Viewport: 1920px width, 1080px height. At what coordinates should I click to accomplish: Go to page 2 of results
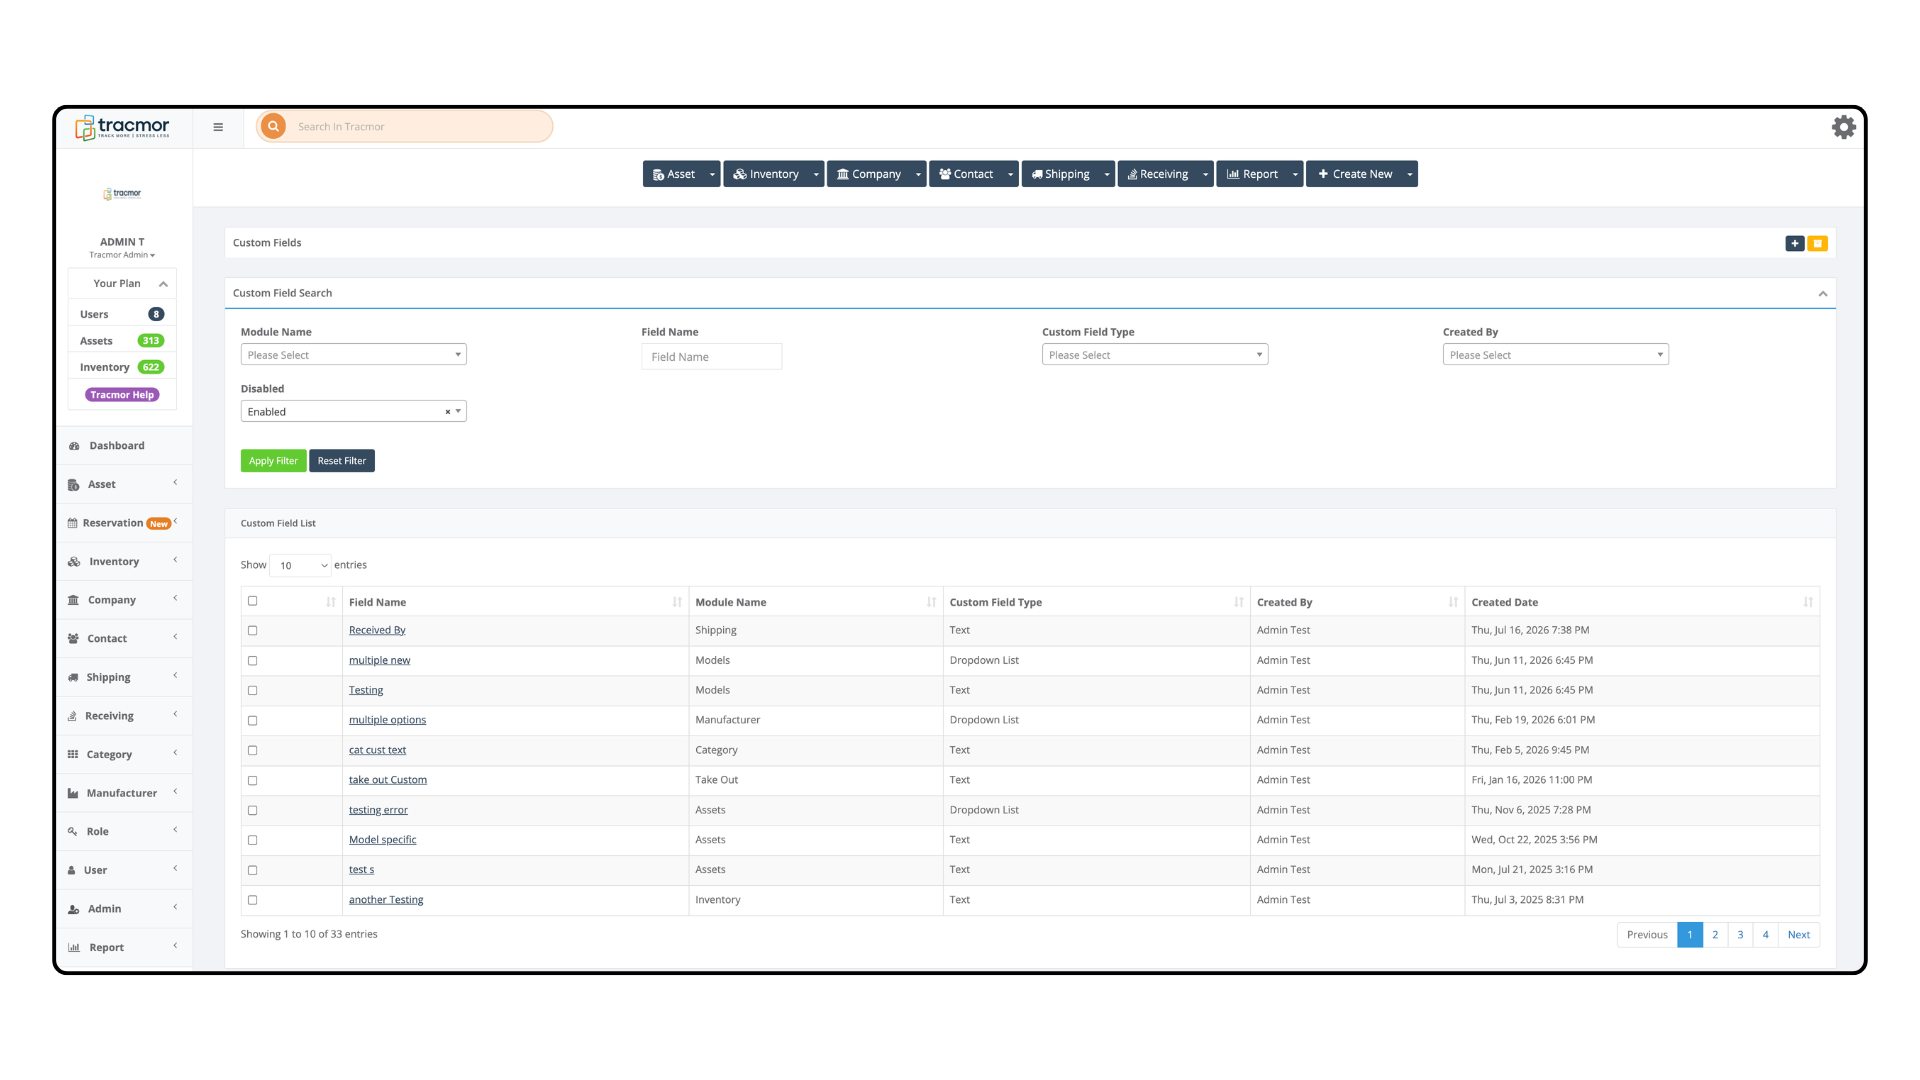[x=1715, y=935]
